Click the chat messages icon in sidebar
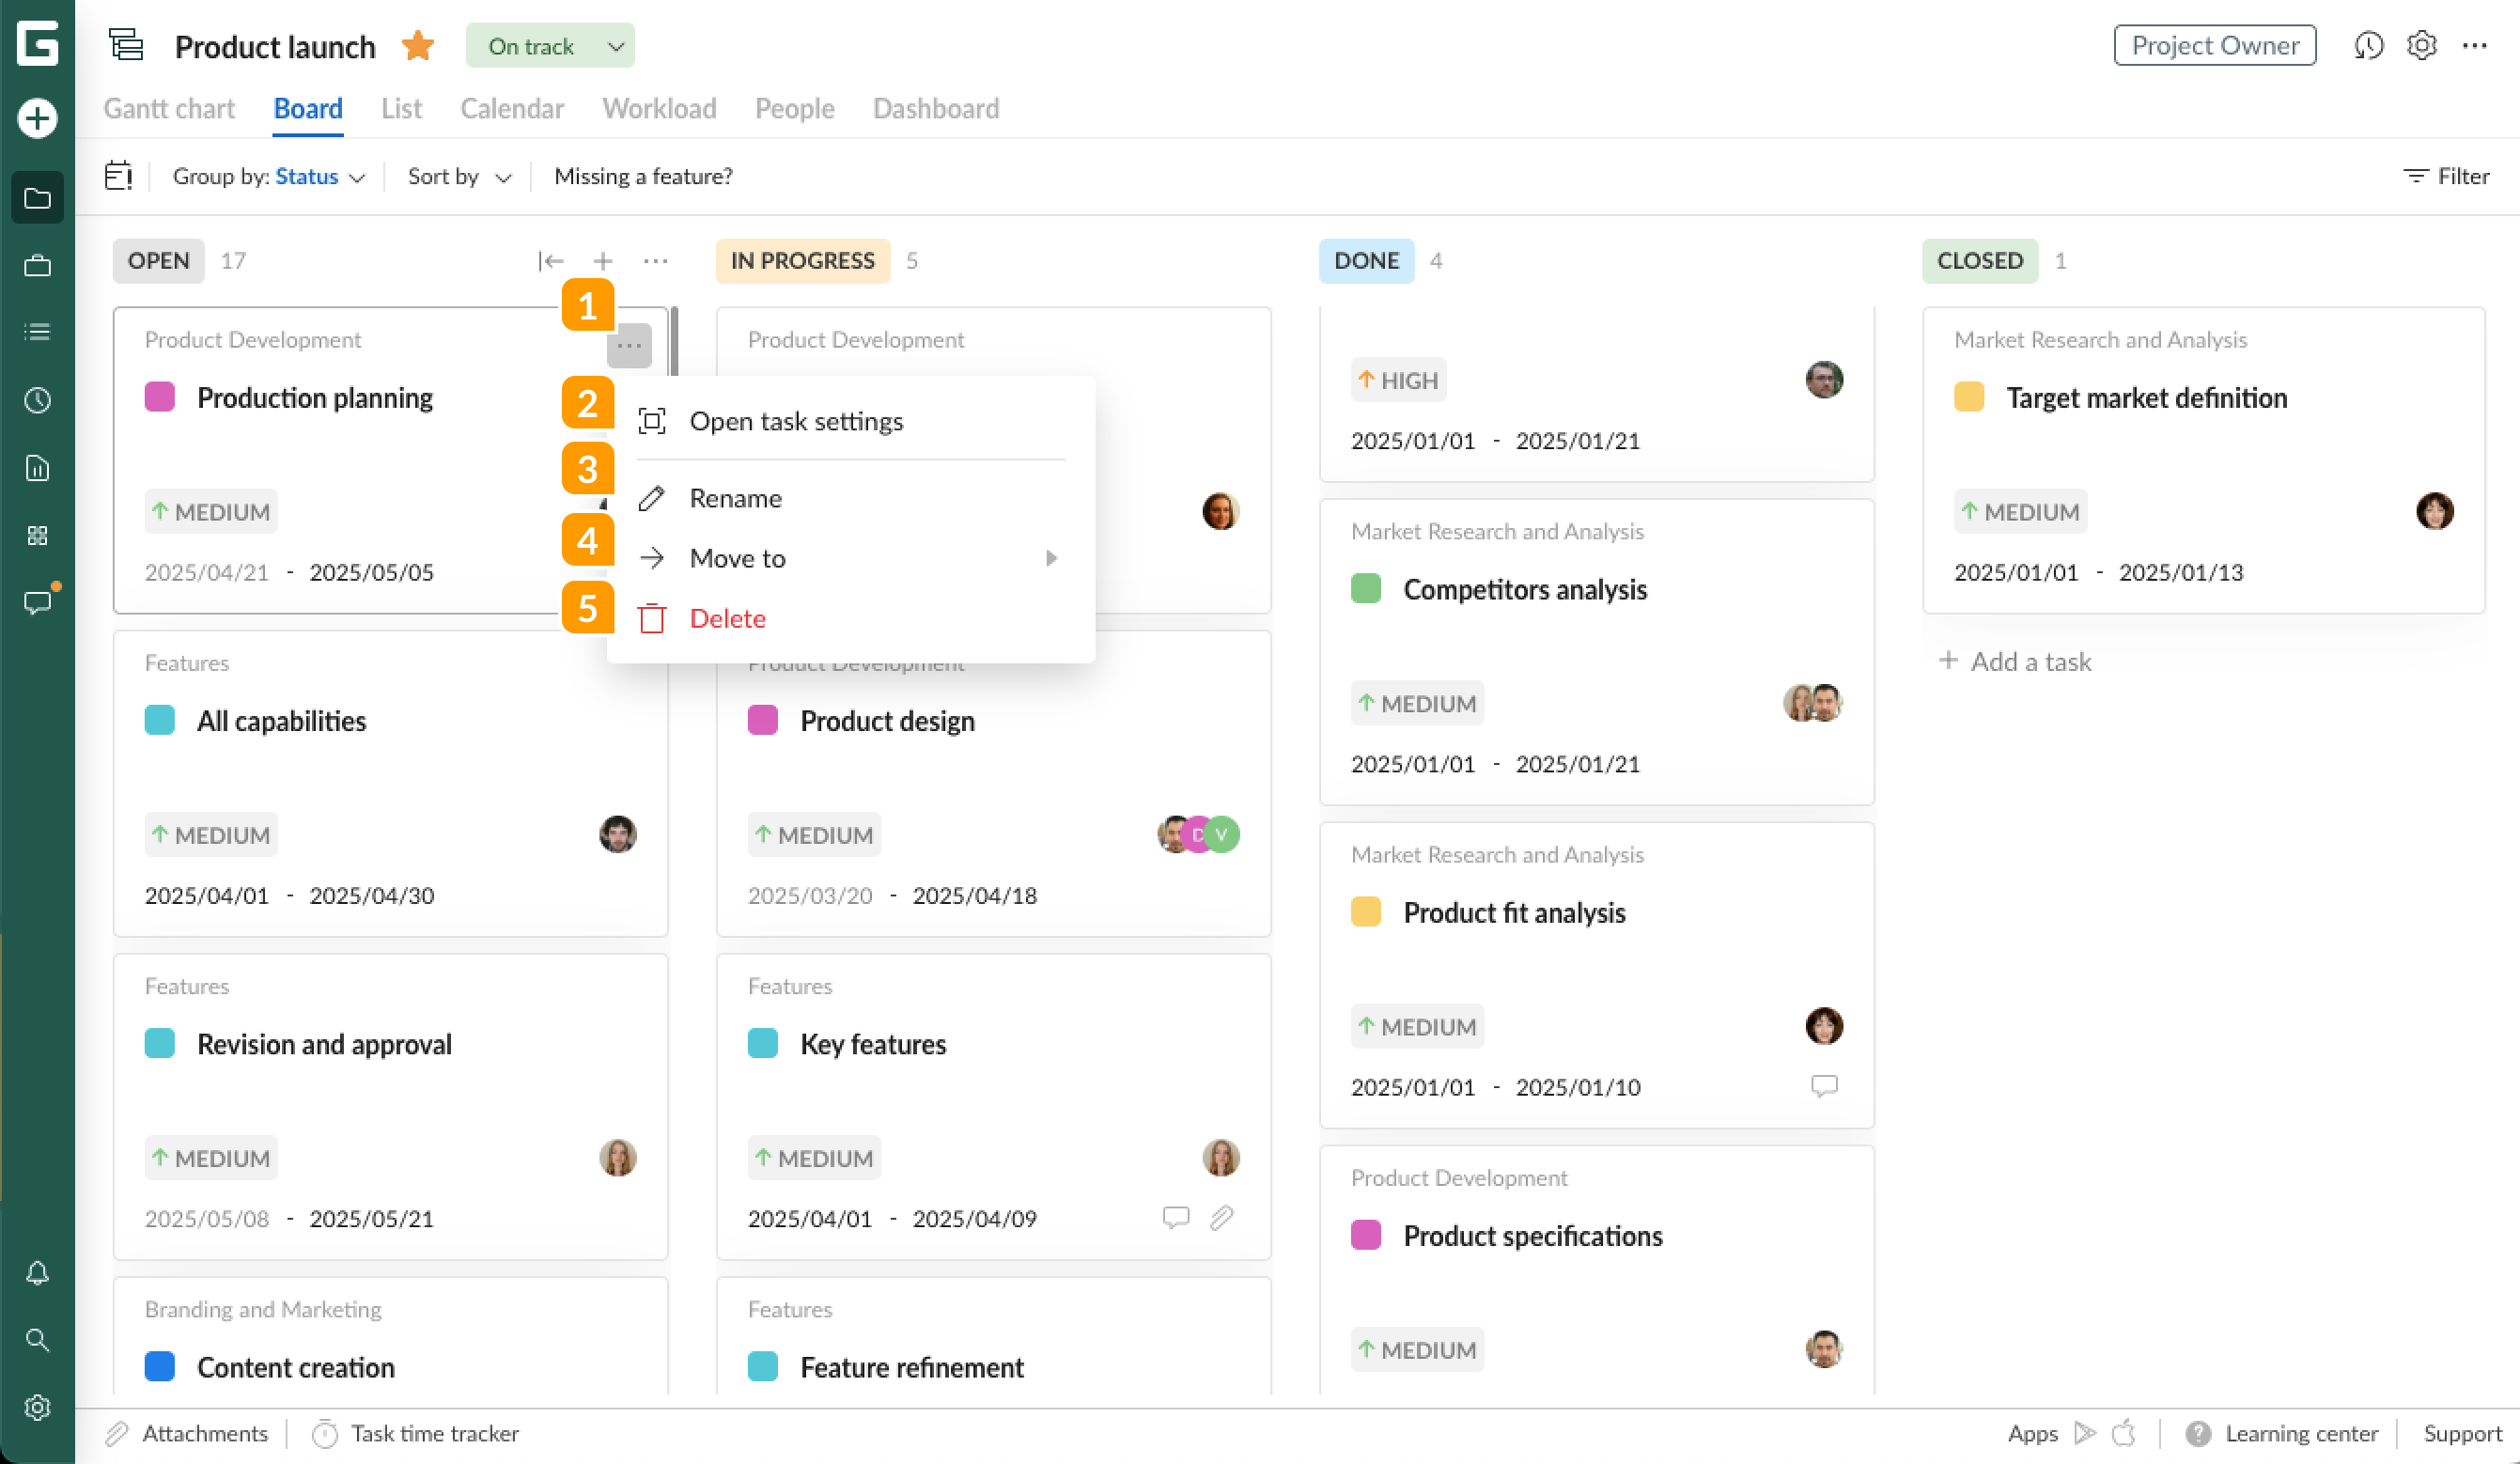2520x1464 pixels. coord(37,602)
